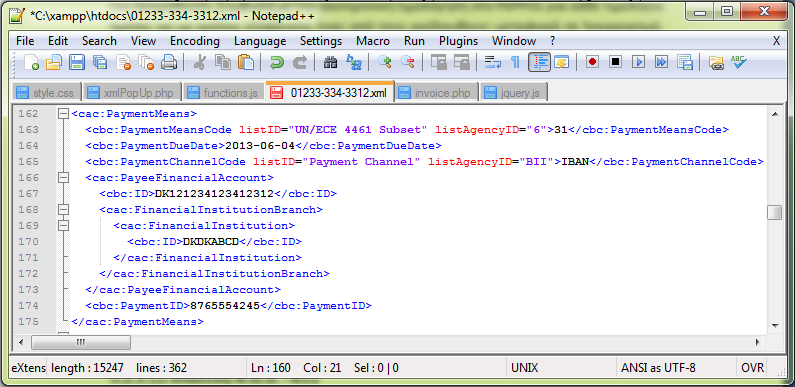The height and width of the screenshot is (387, 795).
Task: Open Find with binoculars icon
Action: click(331, 62)
